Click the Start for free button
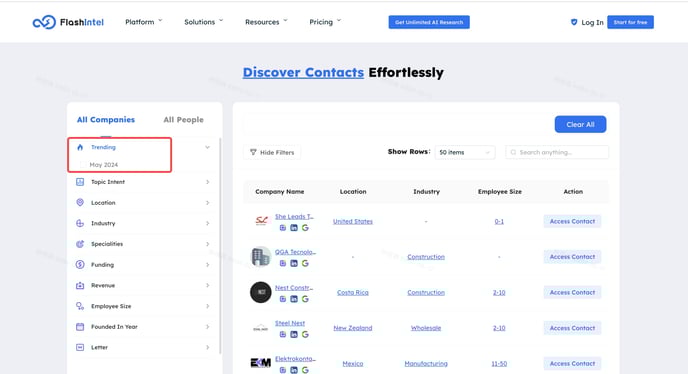The height and width of the screenshot is (374, 688). coord(630,22)
